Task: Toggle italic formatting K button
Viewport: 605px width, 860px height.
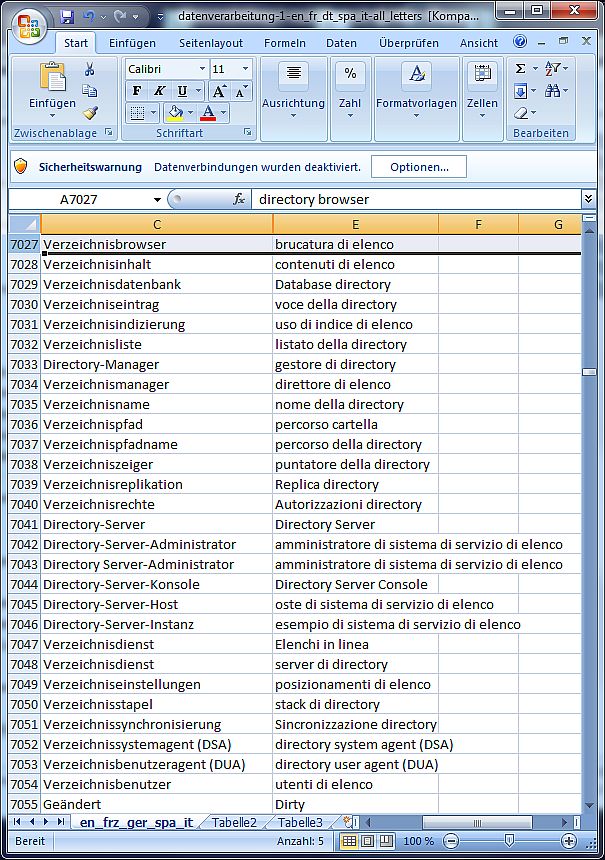Action: tap(159, 91)
